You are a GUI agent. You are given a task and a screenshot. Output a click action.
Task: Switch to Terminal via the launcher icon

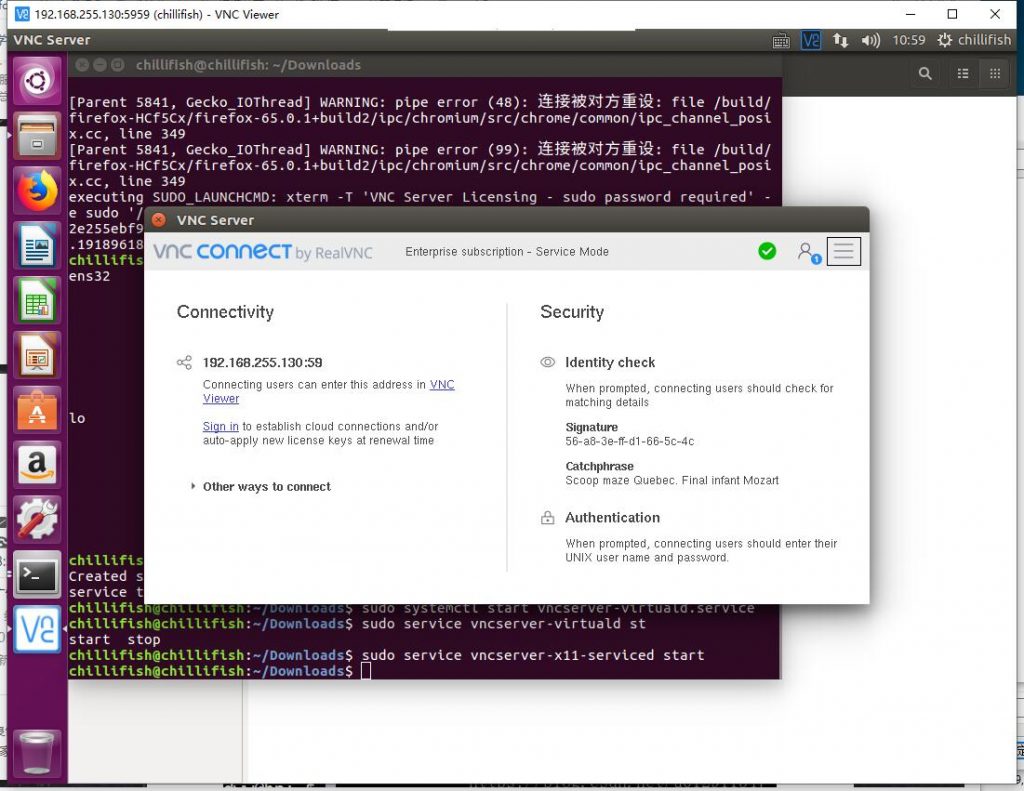coord(37,575)
